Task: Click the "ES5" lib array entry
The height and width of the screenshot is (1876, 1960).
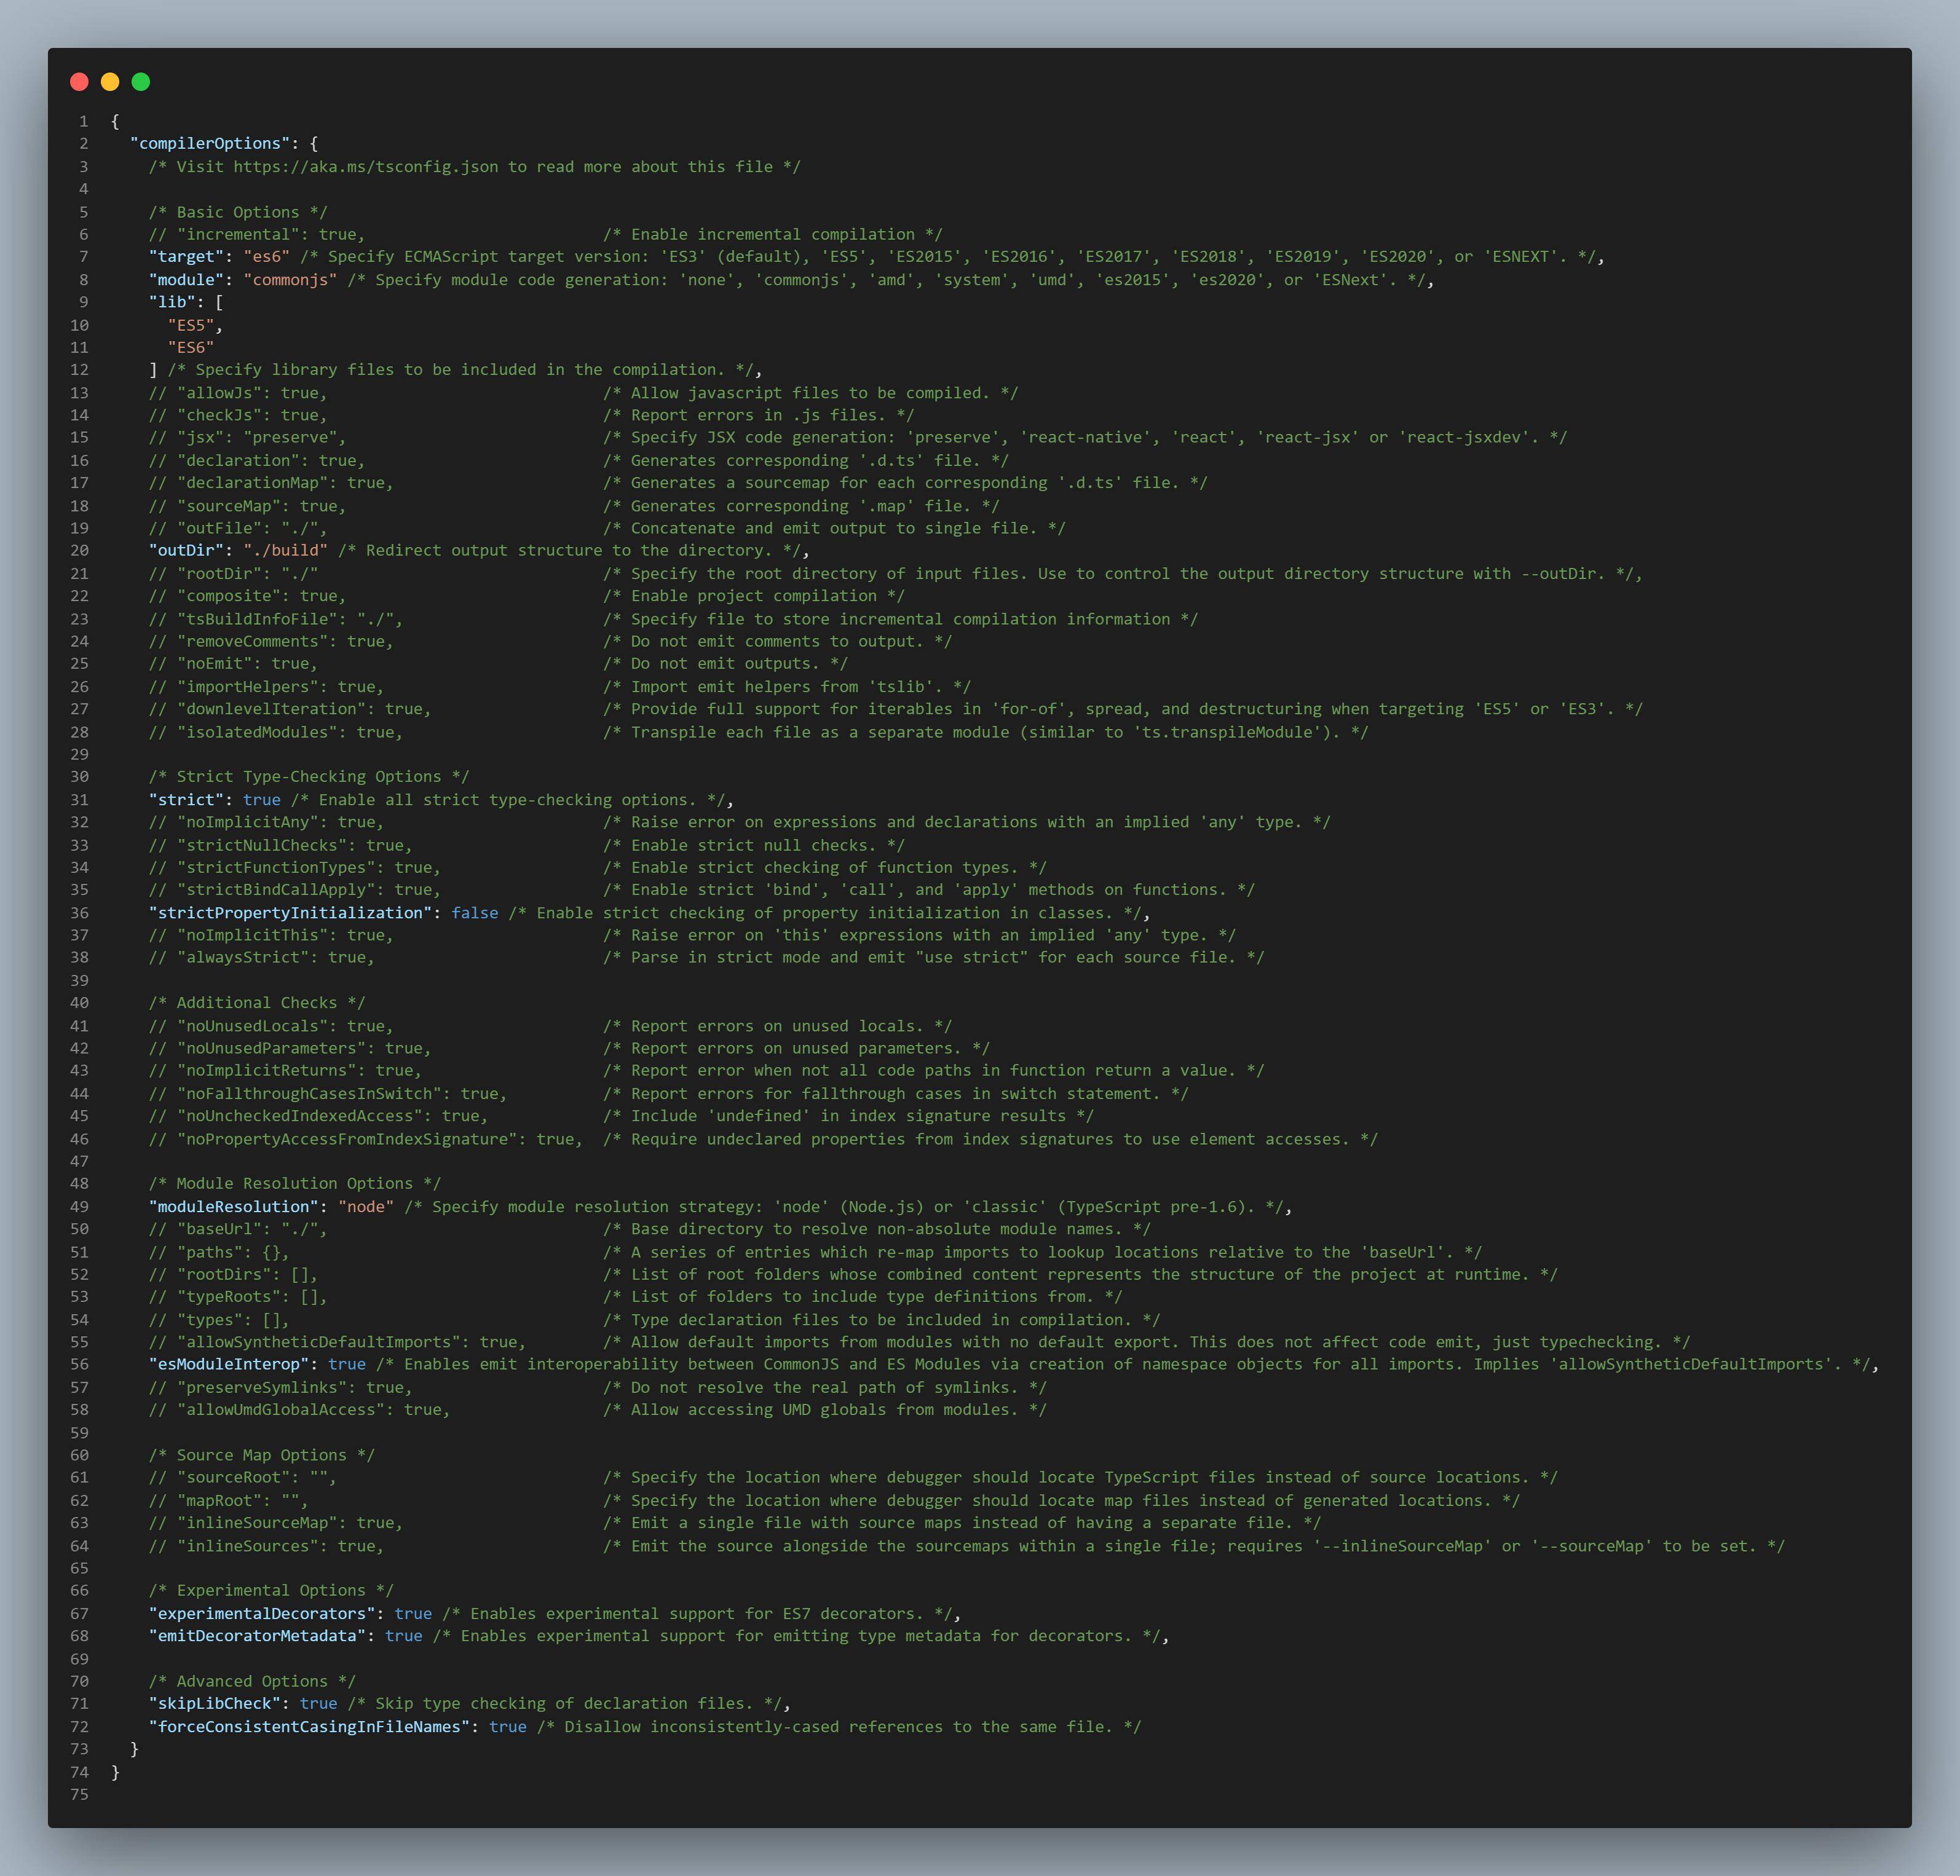Action: click(191, 325)
